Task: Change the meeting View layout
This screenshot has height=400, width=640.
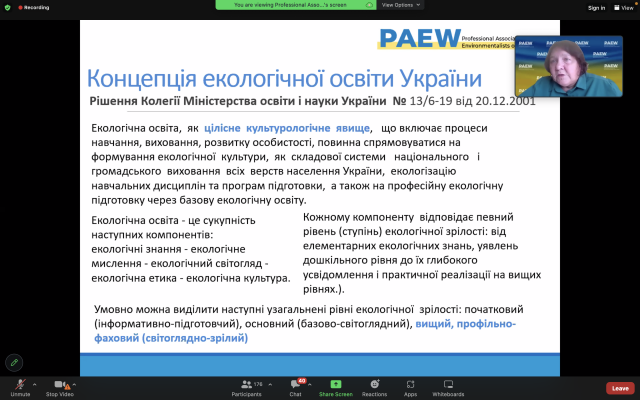Action: tap(624, 8)
